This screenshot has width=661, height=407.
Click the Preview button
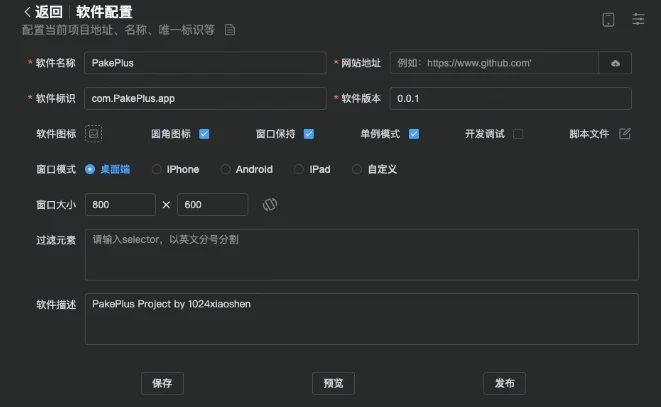333,383
